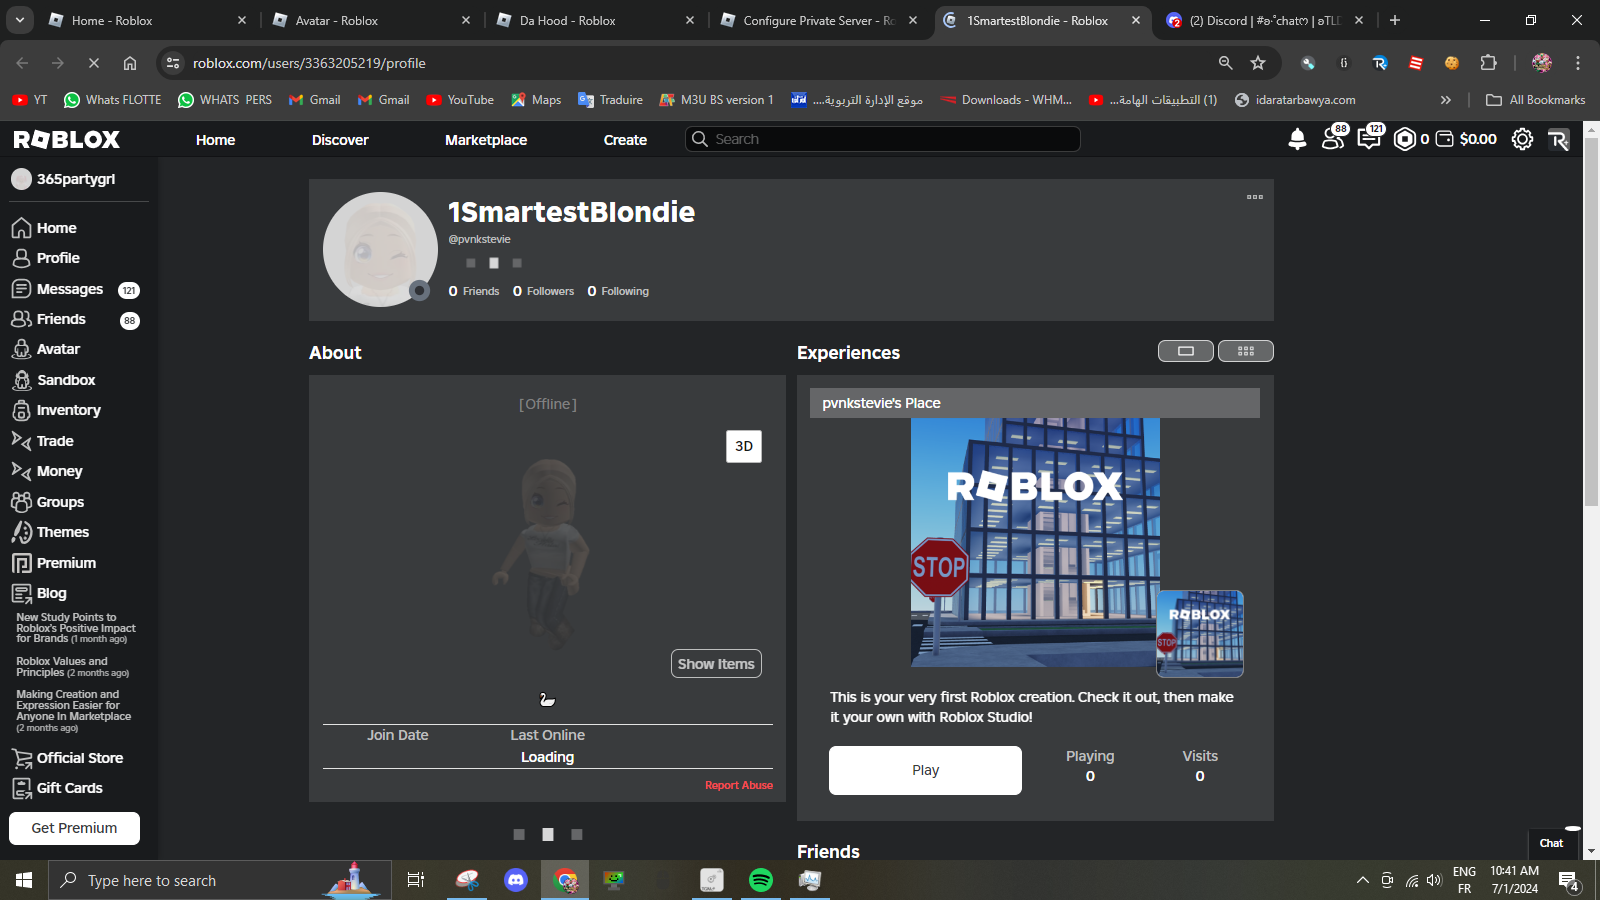Open messages icon in top navigation bar

(x=1370, y=137)
